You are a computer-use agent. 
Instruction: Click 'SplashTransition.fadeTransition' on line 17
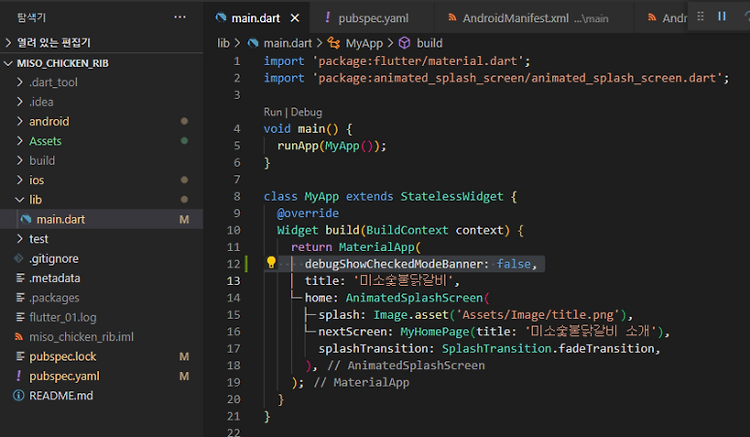point(548,349)
